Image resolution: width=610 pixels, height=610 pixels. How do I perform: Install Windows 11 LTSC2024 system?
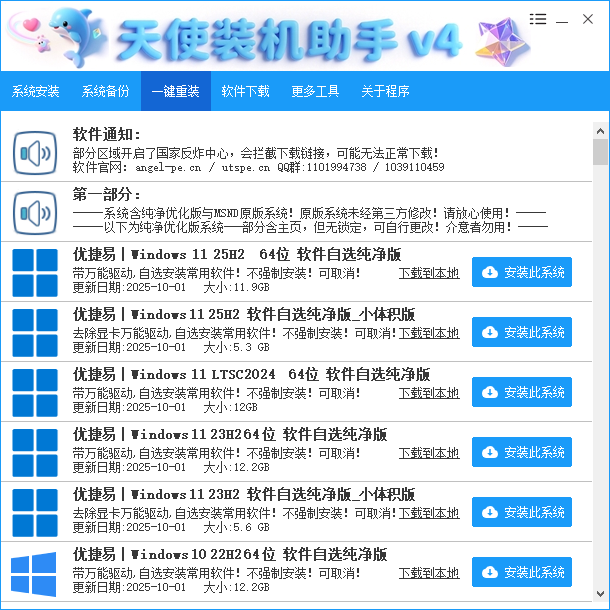coord(522,392)
